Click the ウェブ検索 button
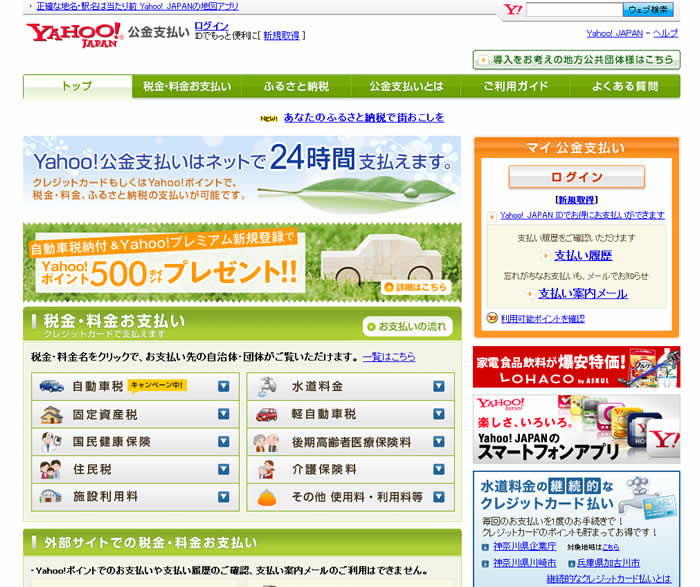Image resolution: width=700 pixels, height=587 pixels. click(648, 9)
